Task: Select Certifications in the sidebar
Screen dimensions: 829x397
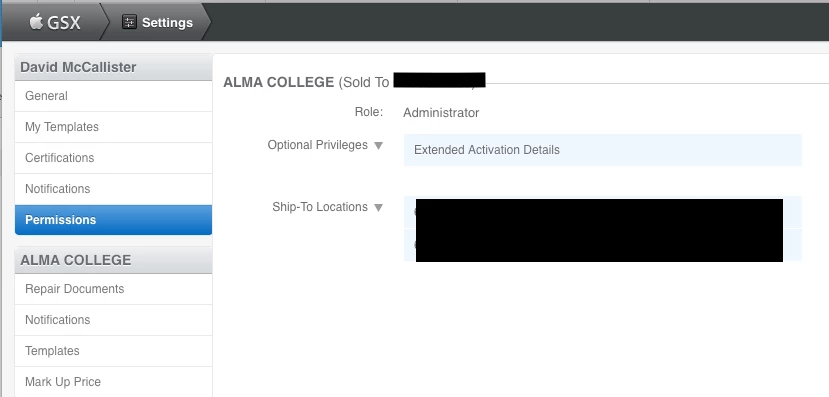Action: 113,158
